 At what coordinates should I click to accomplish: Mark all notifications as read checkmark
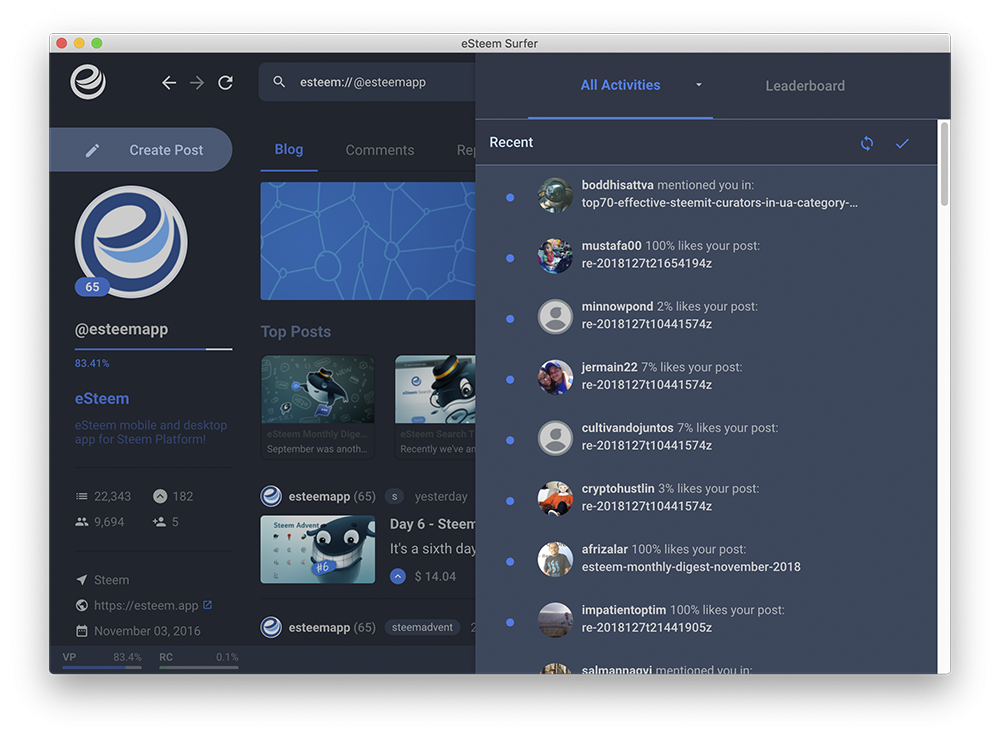[x=902, y=143]
